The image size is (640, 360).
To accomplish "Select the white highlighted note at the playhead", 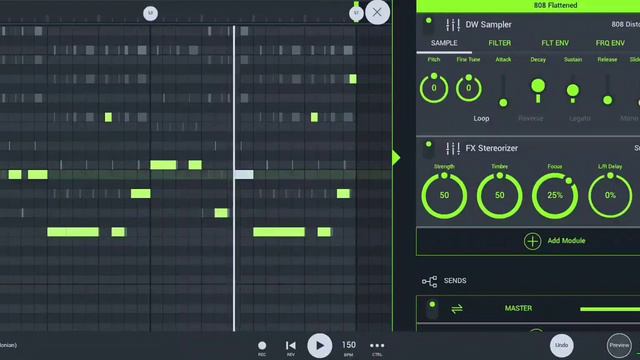I will coord(244,175).
